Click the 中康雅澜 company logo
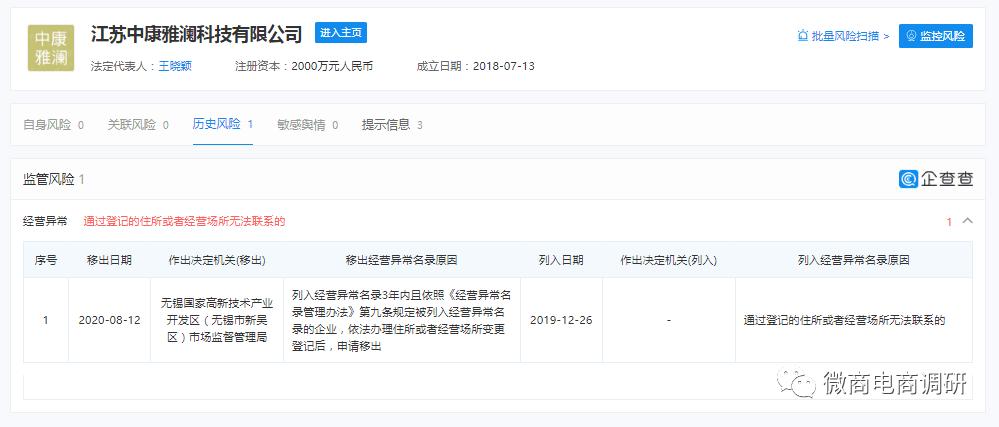Screen dimensions: 999x427 click(x=50, y=48)
